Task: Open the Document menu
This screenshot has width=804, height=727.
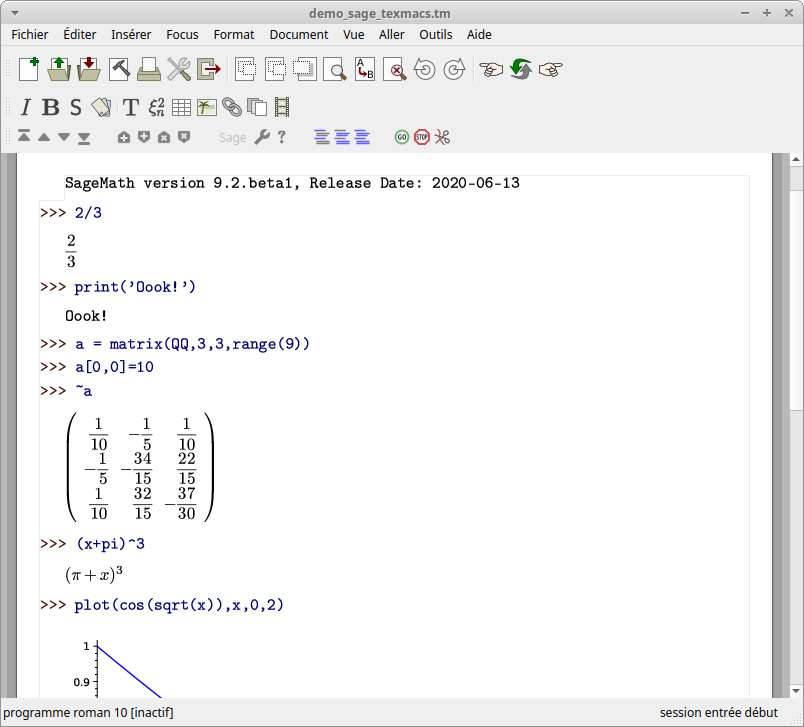Action: pos(299,34)
